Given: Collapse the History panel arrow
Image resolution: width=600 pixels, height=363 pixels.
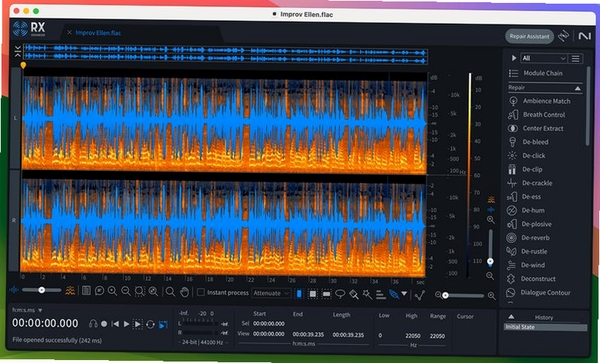Looking at the screenshot, I should (511, 317).
